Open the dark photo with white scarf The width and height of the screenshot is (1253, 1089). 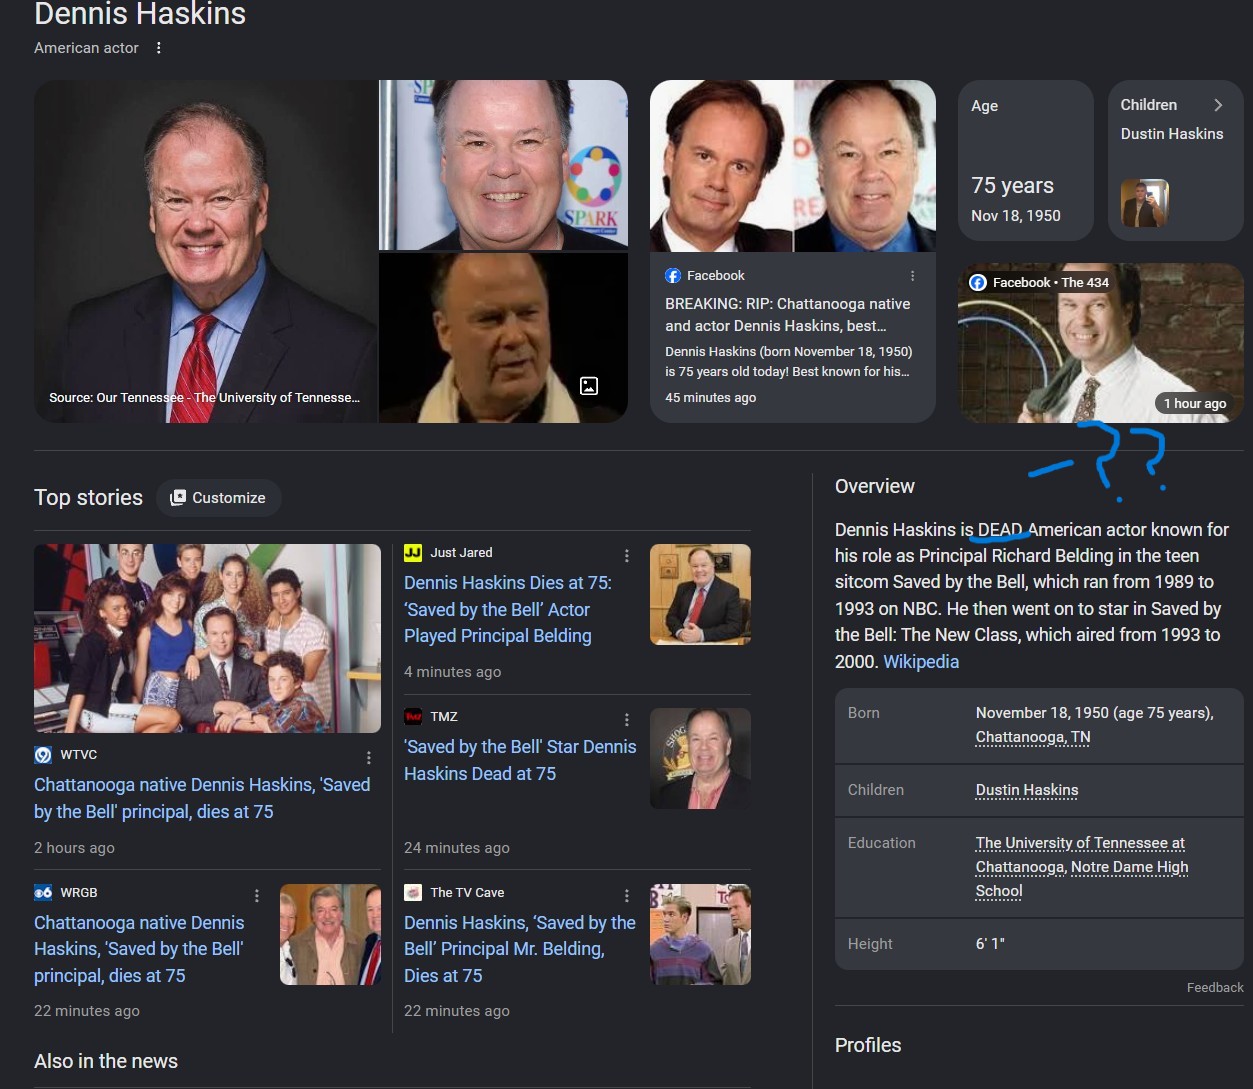click(x=504, y=338)
